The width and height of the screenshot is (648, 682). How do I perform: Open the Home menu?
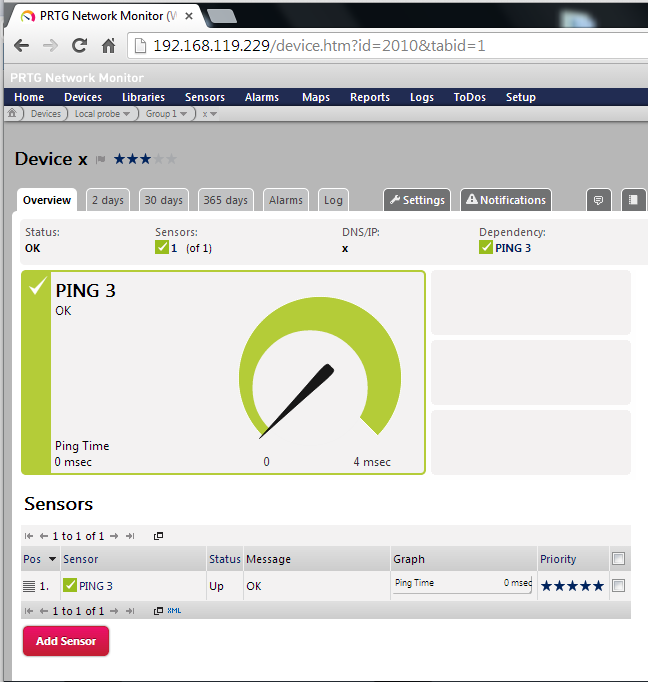click(29, 97)
